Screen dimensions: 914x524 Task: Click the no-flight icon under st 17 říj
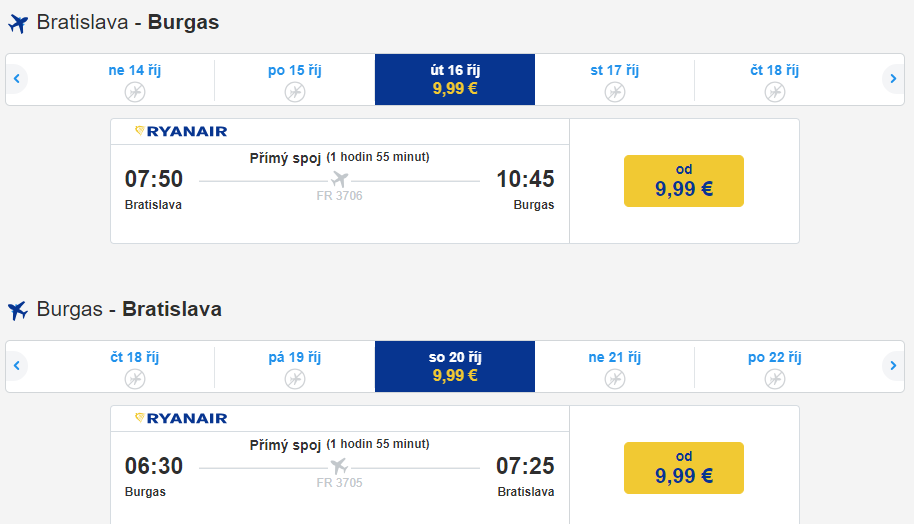point(615,92)
